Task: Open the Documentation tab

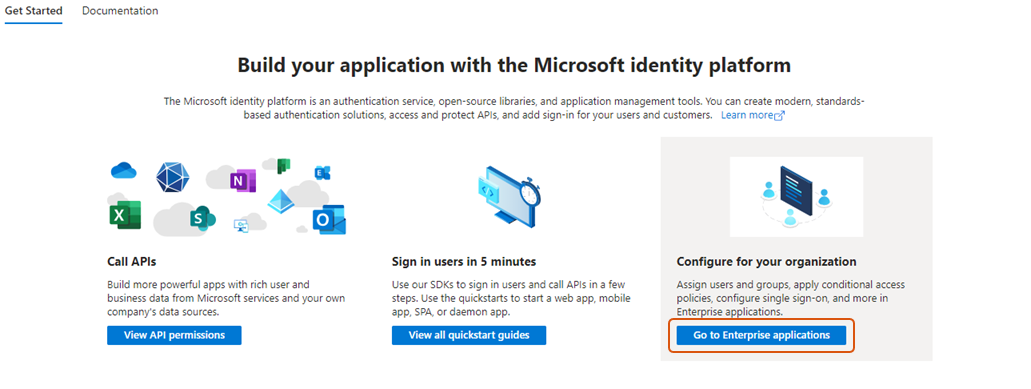Action: tap(120, 11)
